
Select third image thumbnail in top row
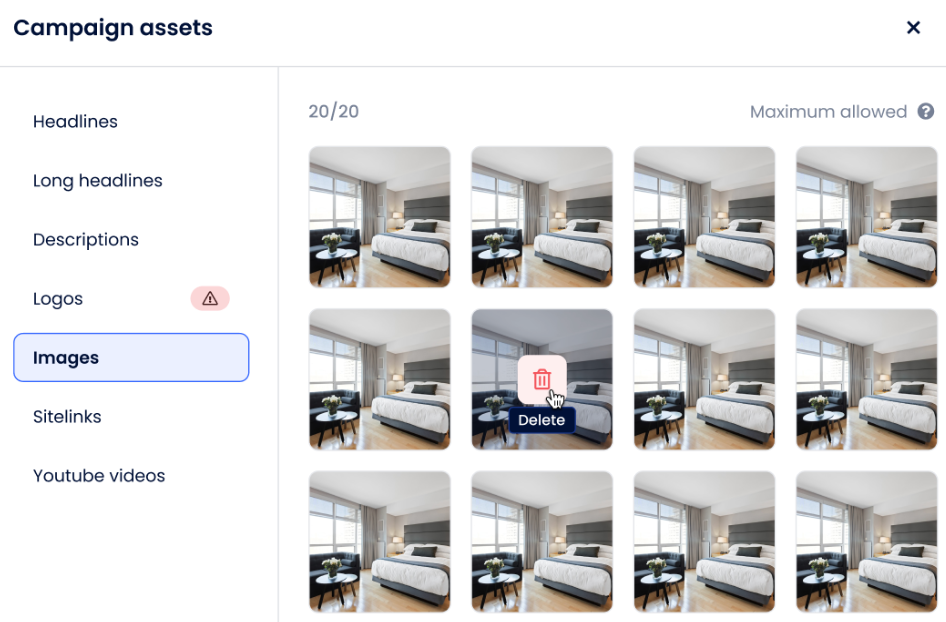pos(705,217)
